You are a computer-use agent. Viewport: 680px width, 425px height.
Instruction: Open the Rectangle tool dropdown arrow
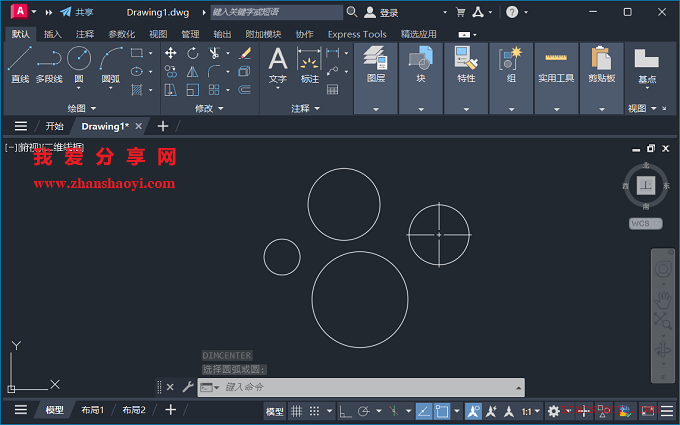coord(150,53)
